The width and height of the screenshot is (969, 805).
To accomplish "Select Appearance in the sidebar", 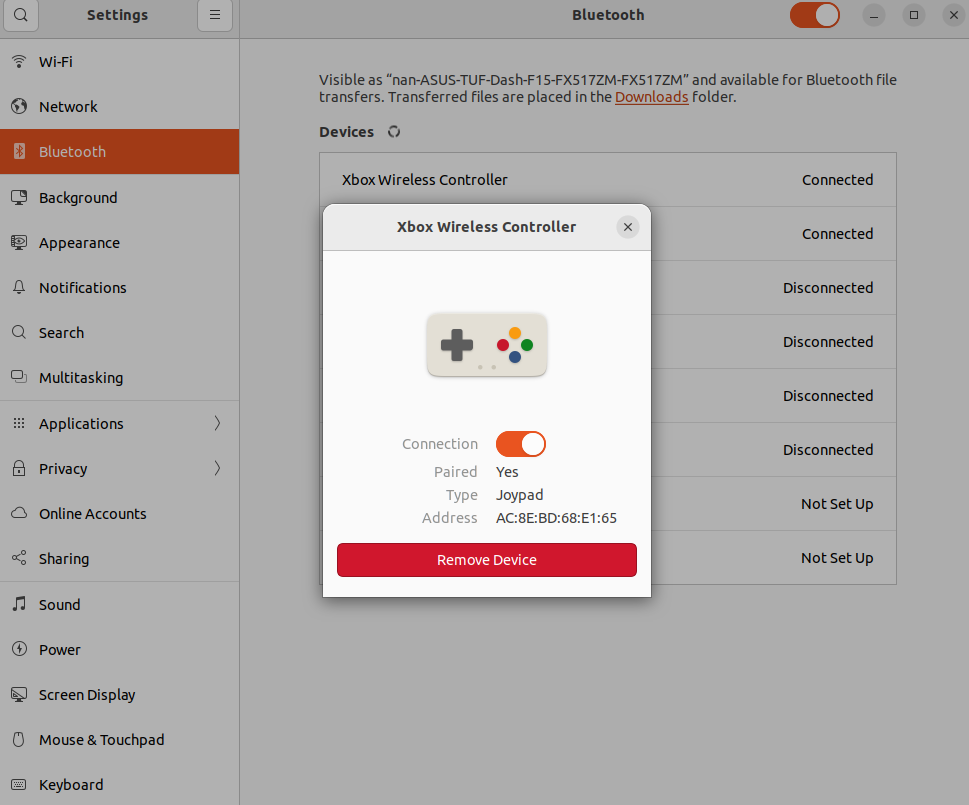I will pos(119,242).
